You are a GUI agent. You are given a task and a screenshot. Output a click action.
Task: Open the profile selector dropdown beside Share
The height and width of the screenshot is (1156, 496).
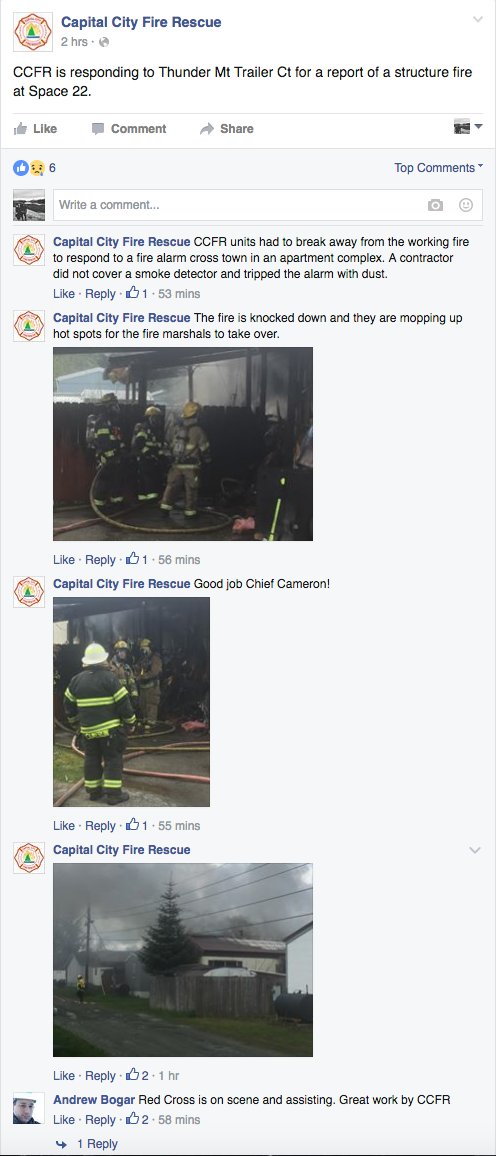point(468,127)
